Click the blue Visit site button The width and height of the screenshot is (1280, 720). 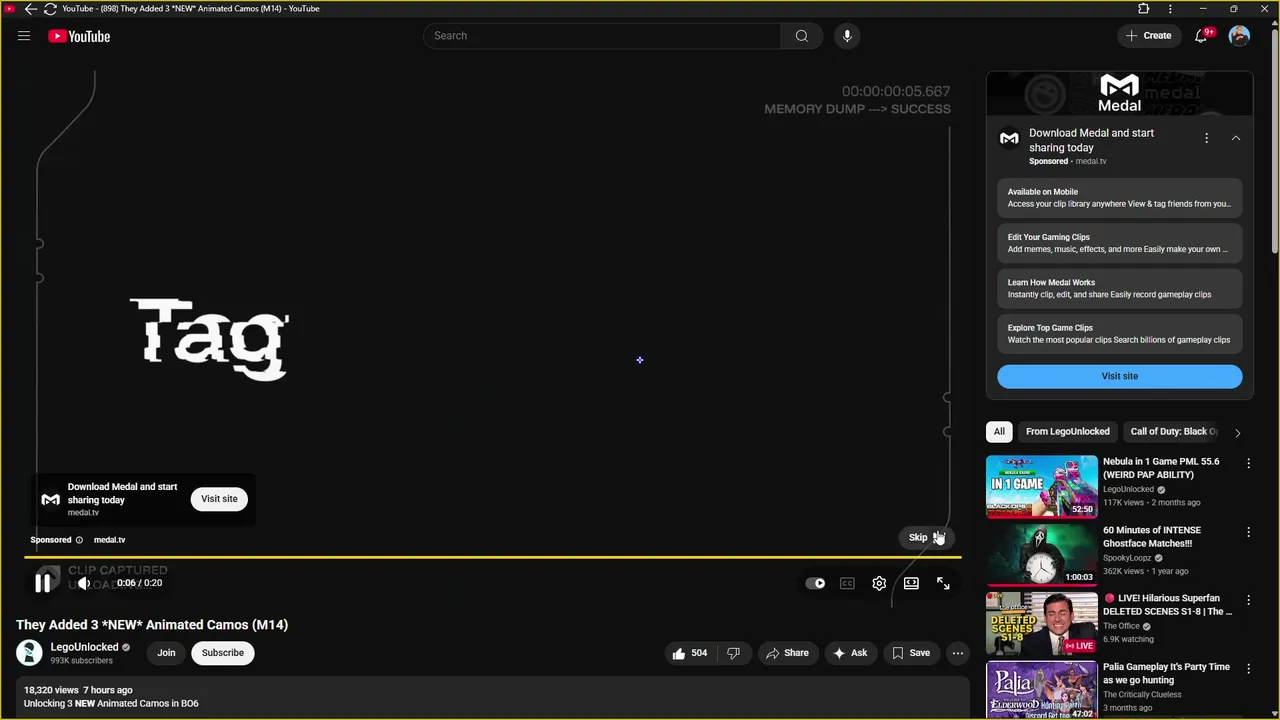(x=1119, y=376)
